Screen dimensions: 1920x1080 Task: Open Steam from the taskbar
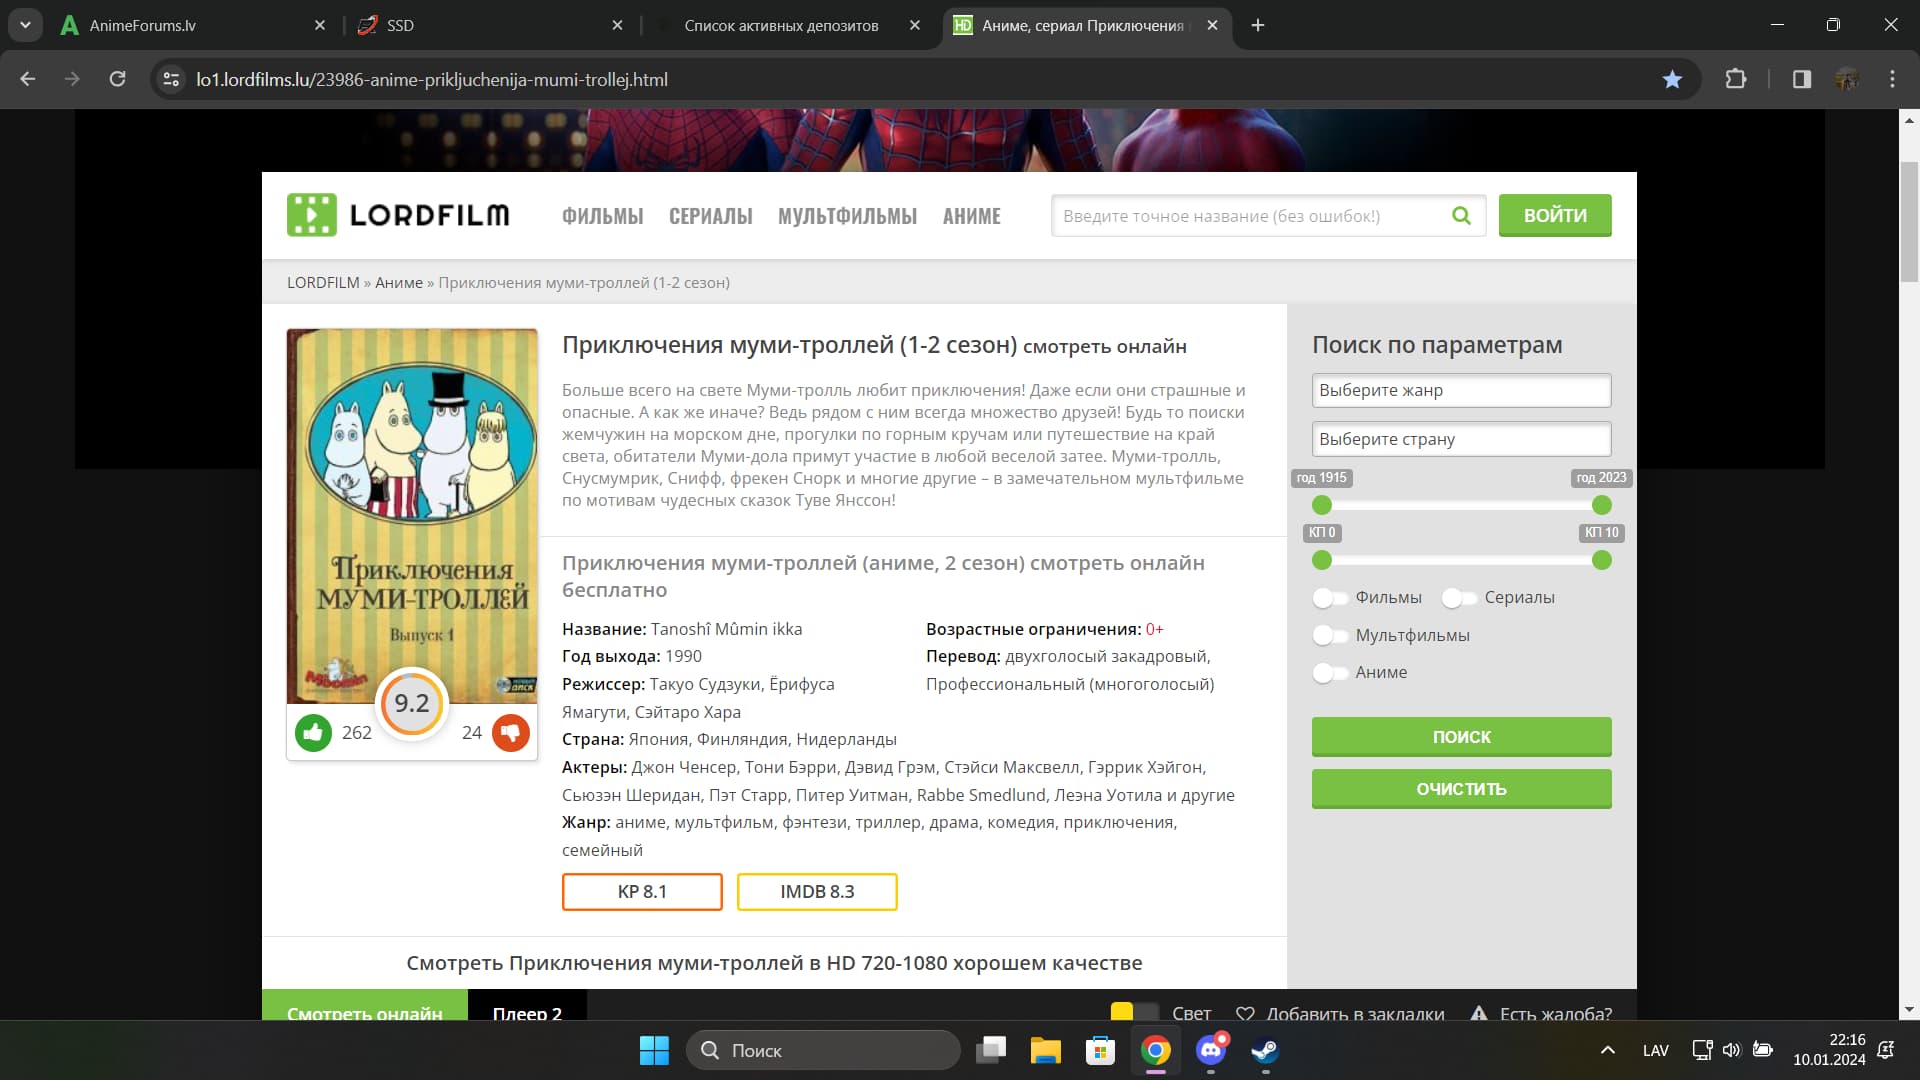click(1264, 1050)
